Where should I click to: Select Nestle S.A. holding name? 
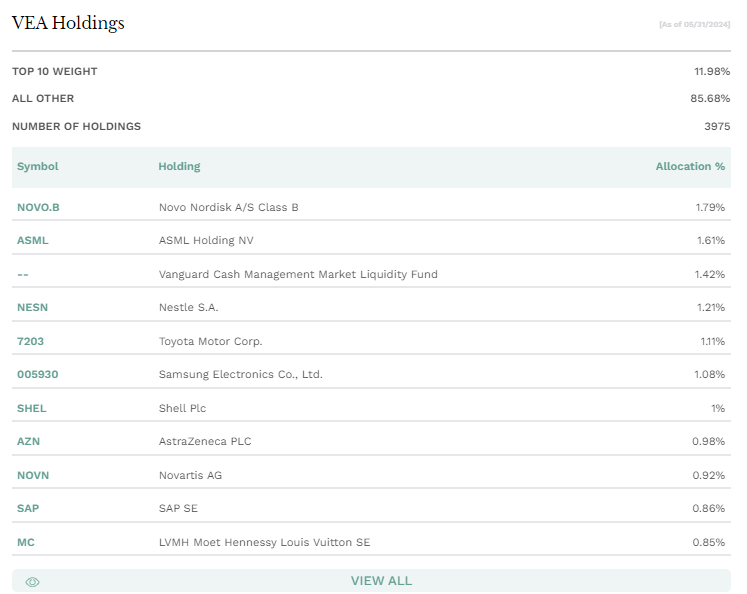189,307
